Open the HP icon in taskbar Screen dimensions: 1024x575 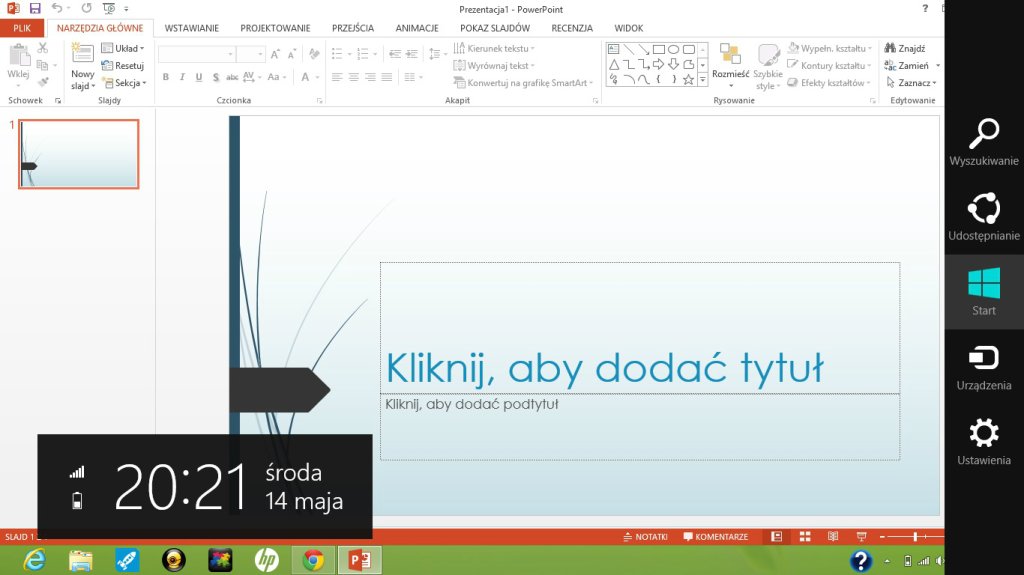266,561
